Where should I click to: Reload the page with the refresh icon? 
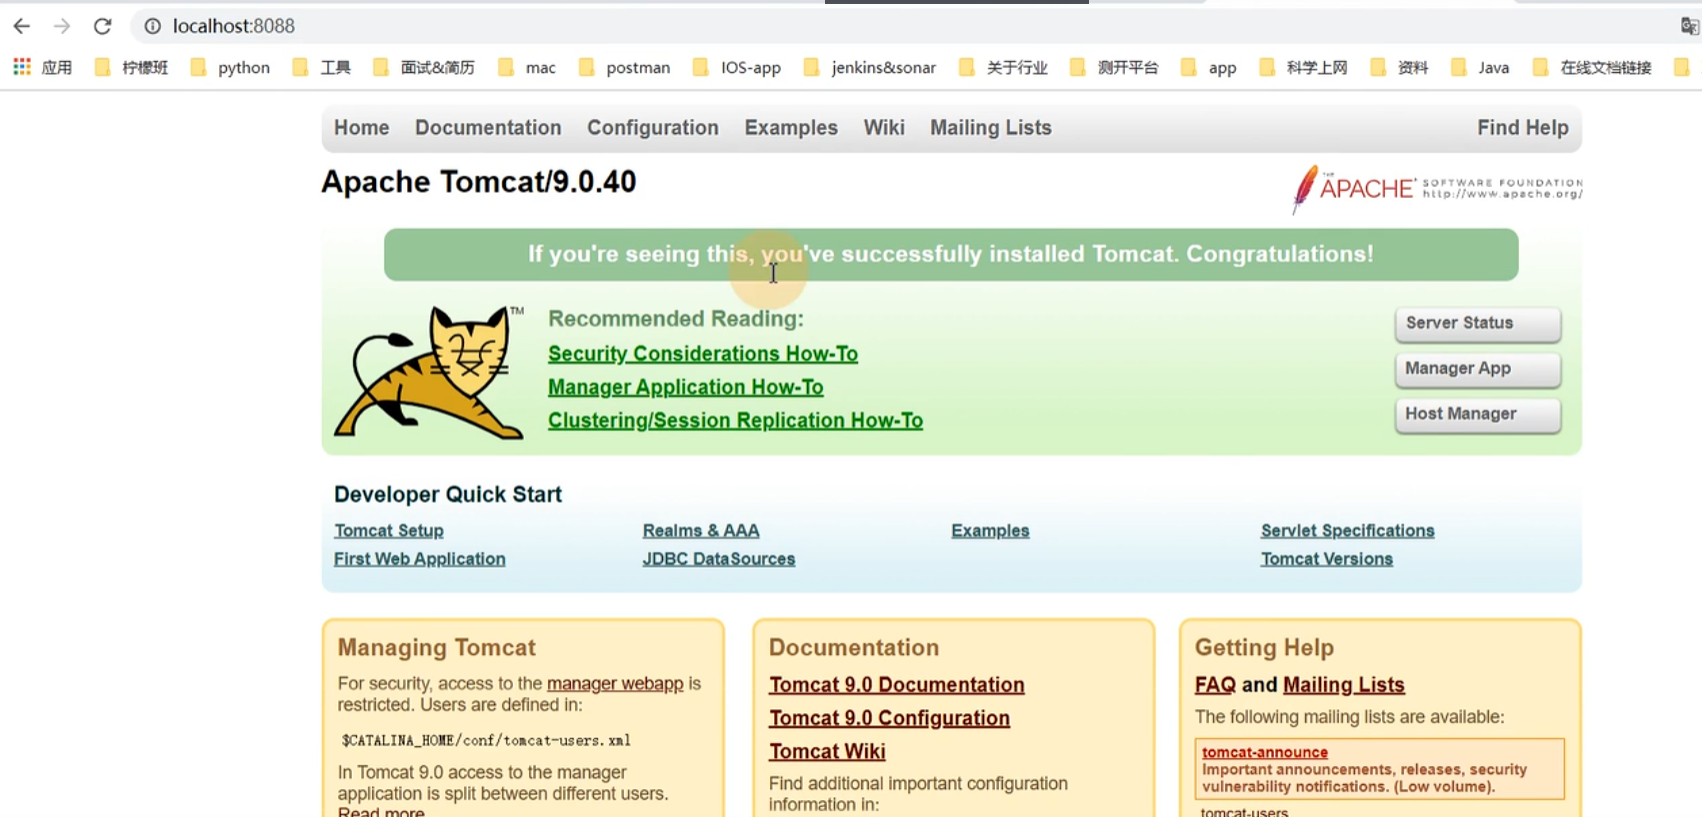pos(102,26)
